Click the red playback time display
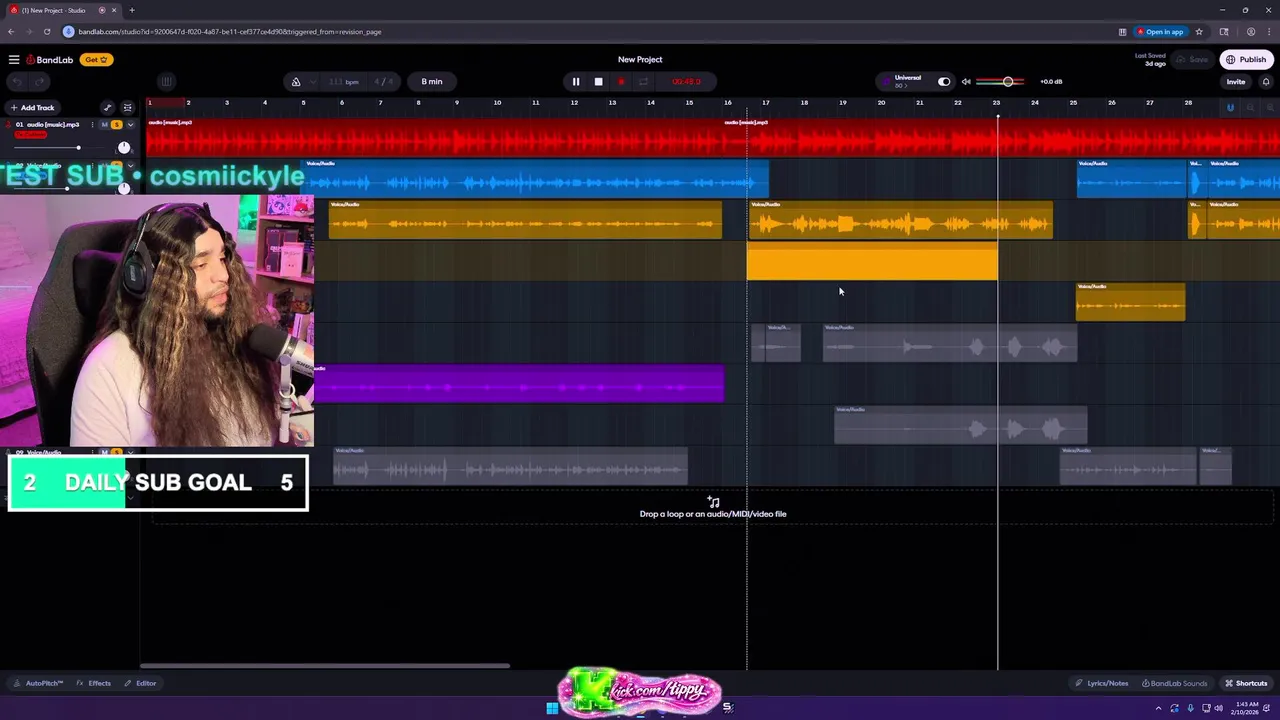This screenshot has height=720, width=1280. pyautogui.click(x=686, y=82)
